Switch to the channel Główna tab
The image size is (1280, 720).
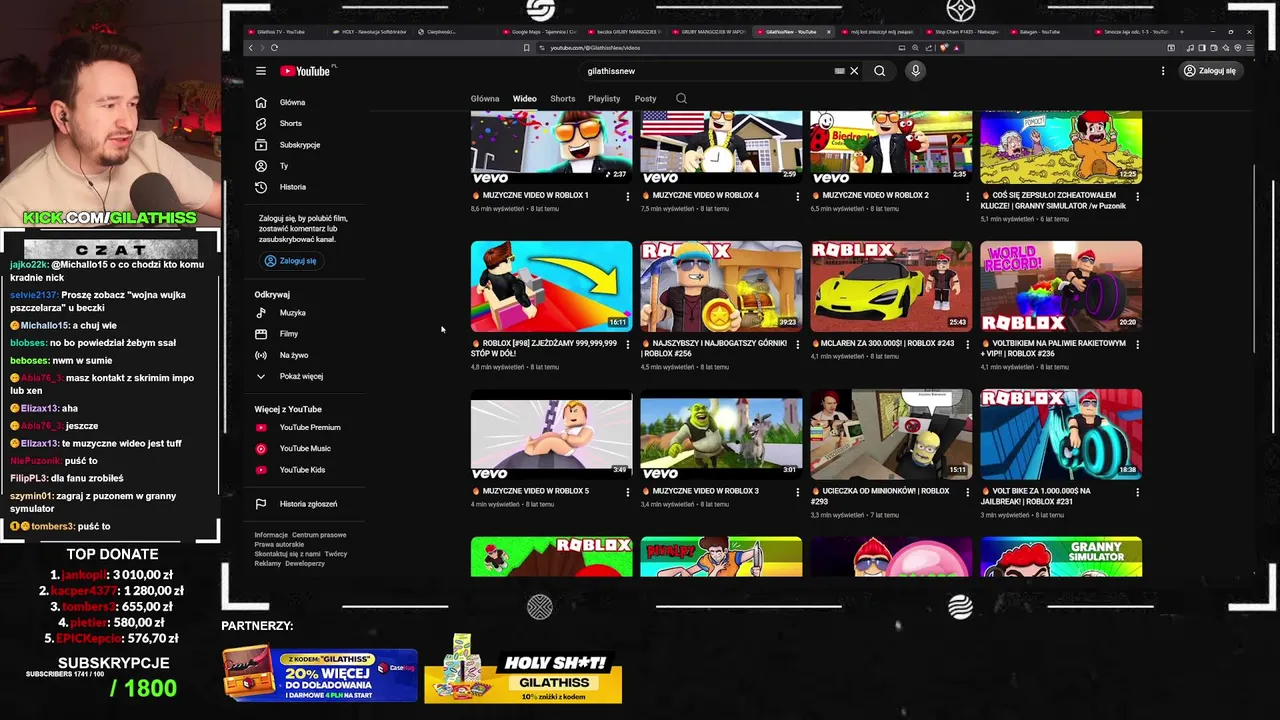485,99
